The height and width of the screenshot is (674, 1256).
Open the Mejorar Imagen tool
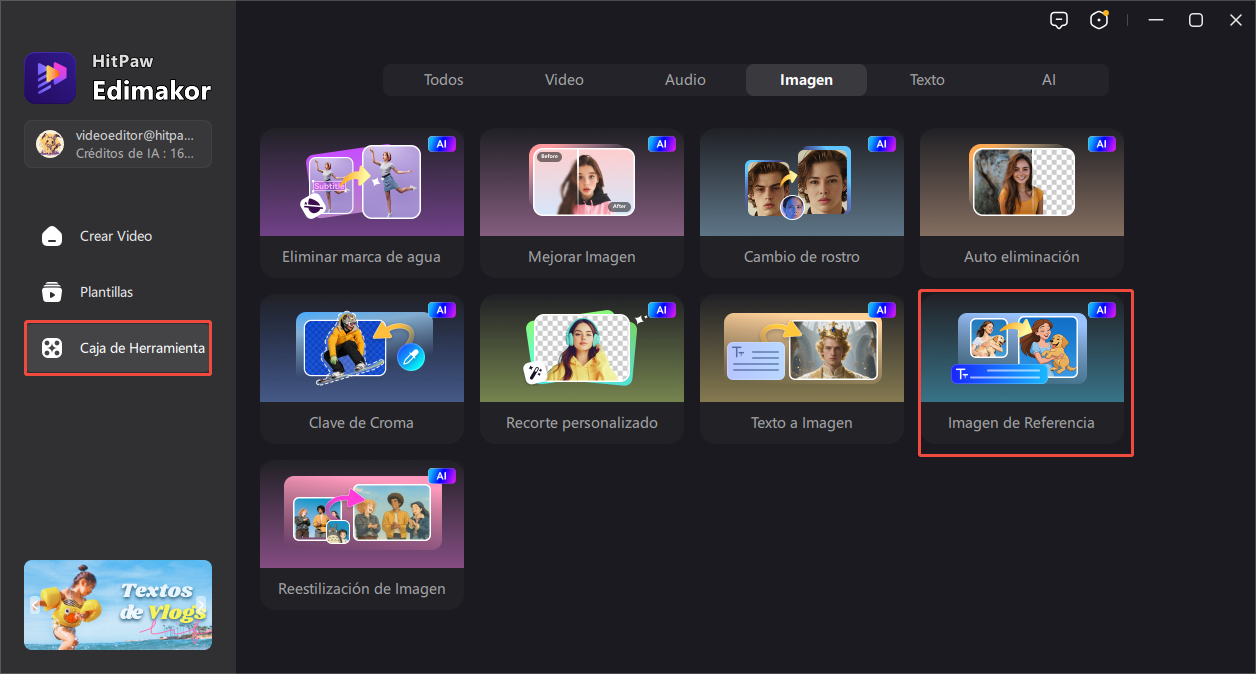(582, 202)
